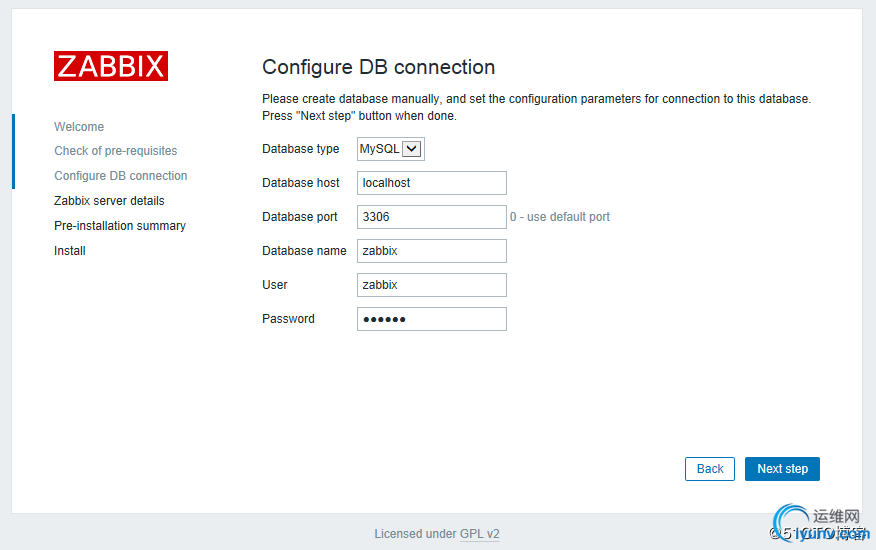
Task: Click the '0 - use default port' hint
Action: click(x=560, y=217)
